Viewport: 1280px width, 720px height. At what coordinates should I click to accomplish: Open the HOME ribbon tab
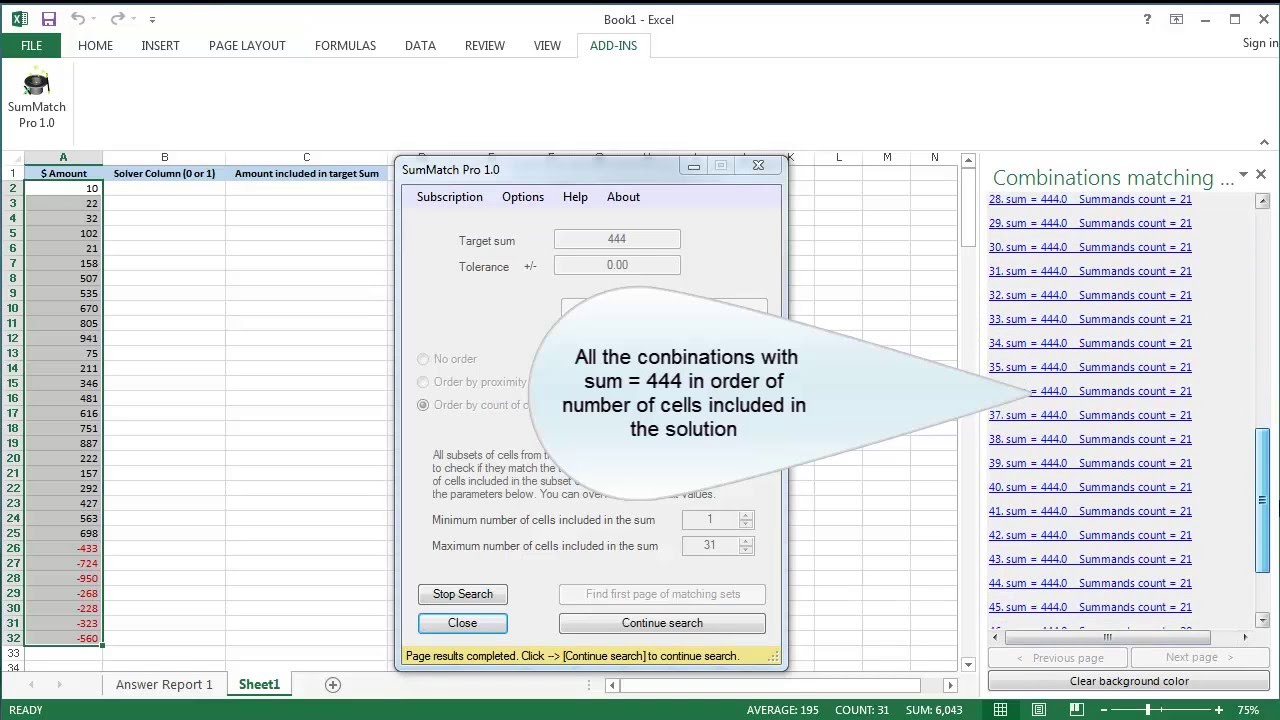click(95, 45)
